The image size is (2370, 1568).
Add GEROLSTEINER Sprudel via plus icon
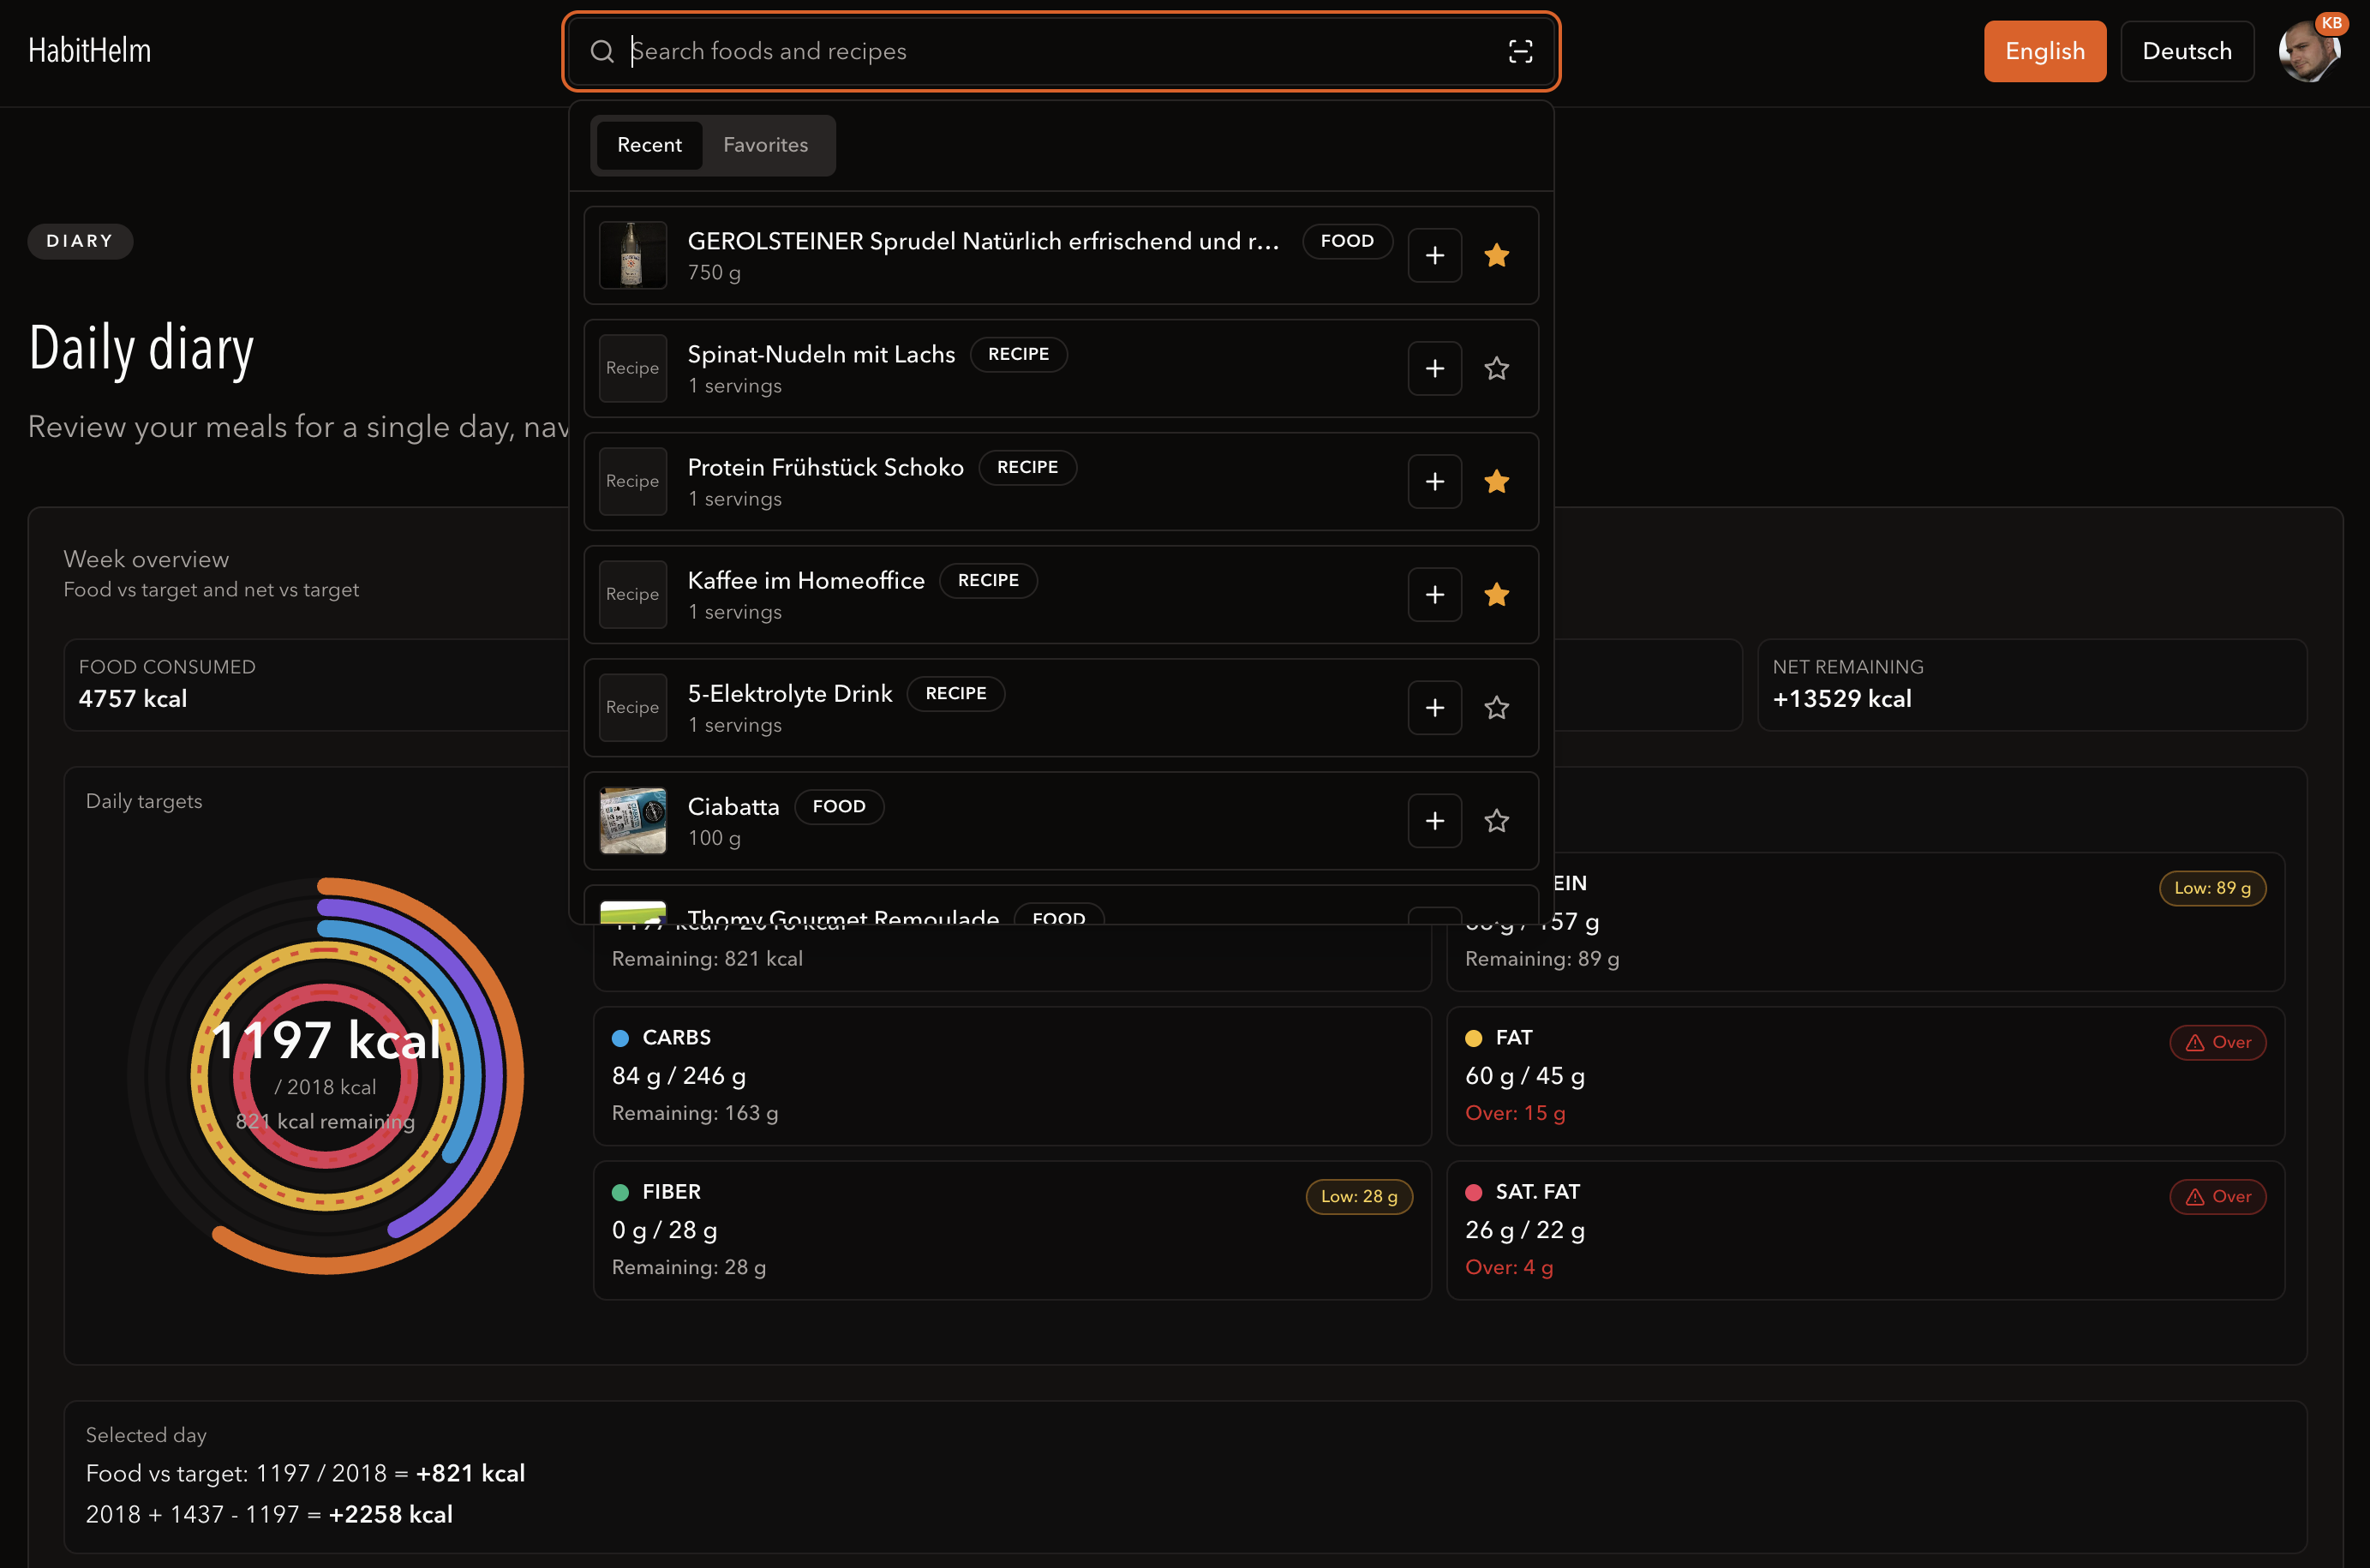coord(1434,255)
